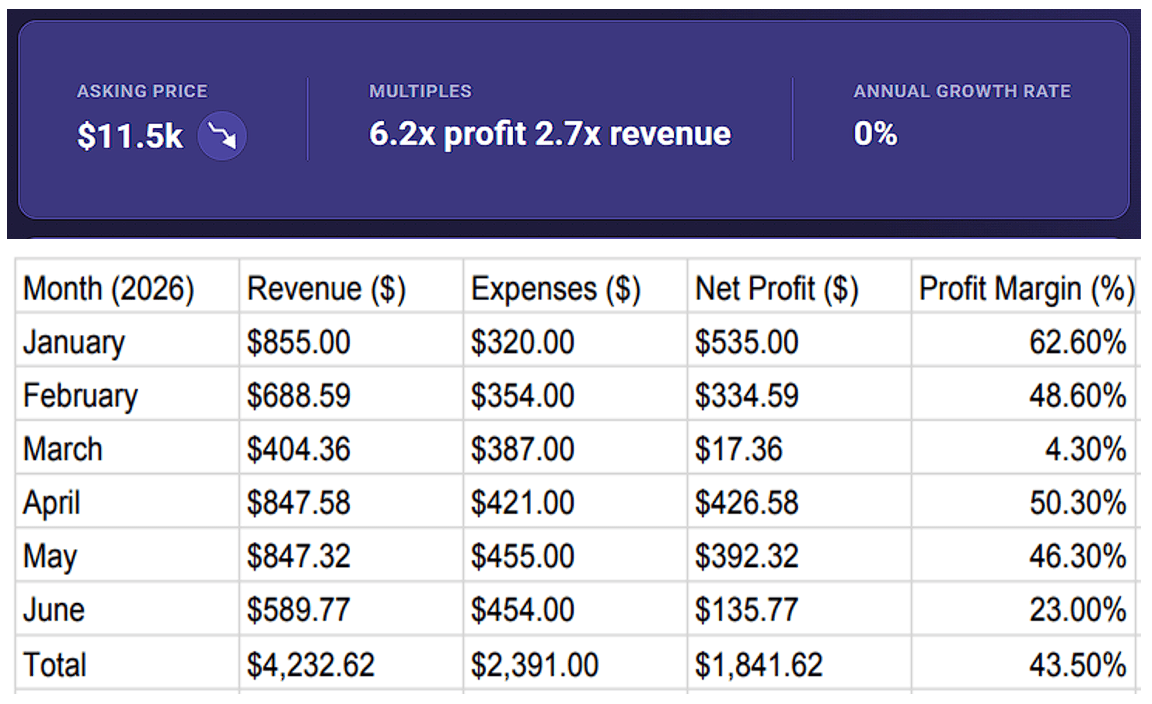
Task: Click the $404.36 March revenue cell
Action: tap(352, 448)
